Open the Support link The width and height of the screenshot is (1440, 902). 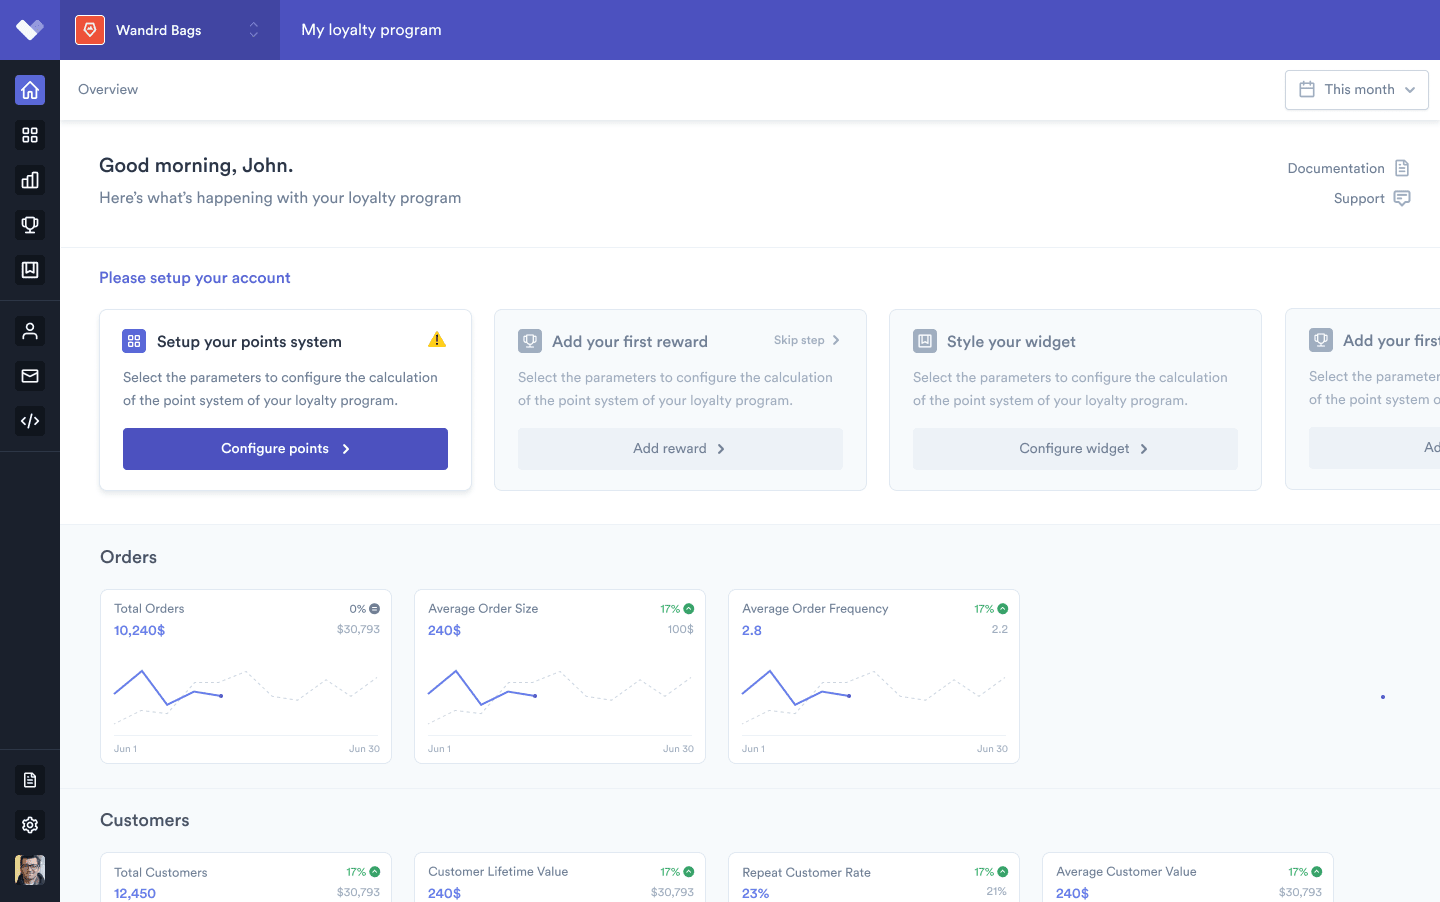1372,198
